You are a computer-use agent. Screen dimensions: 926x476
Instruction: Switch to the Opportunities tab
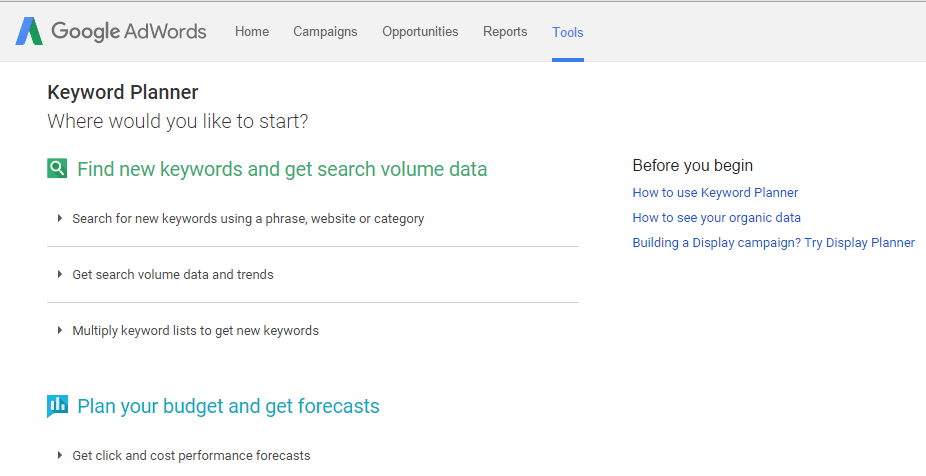(420, 32)
